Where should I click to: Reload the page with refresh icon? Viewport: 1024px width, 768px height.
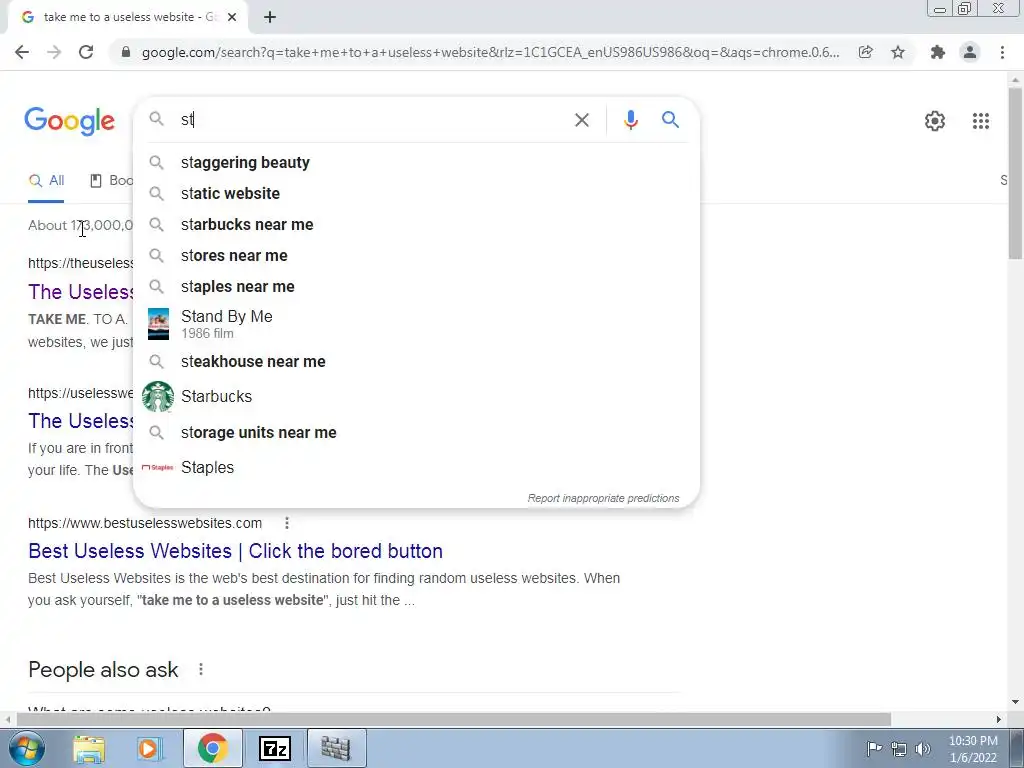coord(86,52)
